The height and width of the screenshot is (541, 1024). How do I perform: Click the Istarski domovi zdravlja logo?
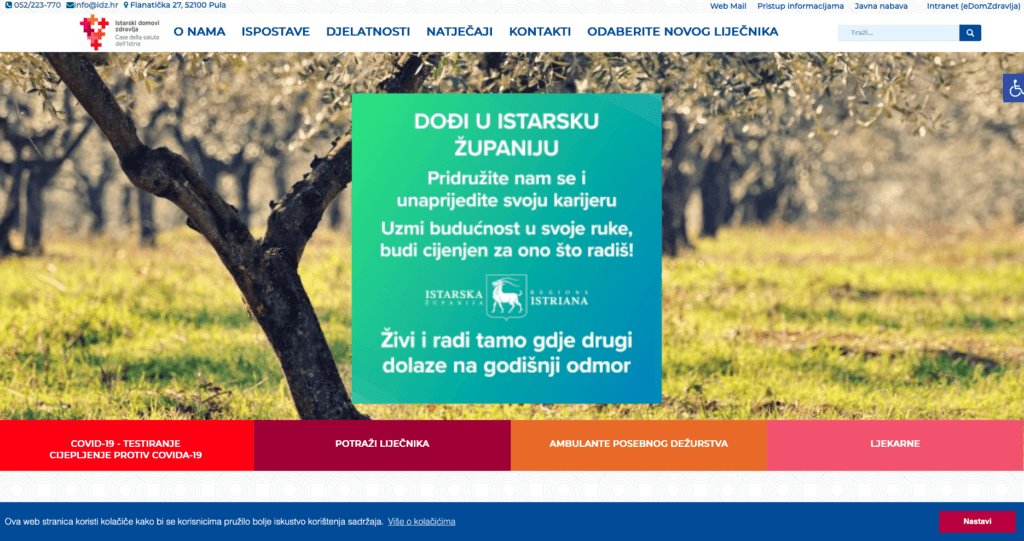click(120, 32)
